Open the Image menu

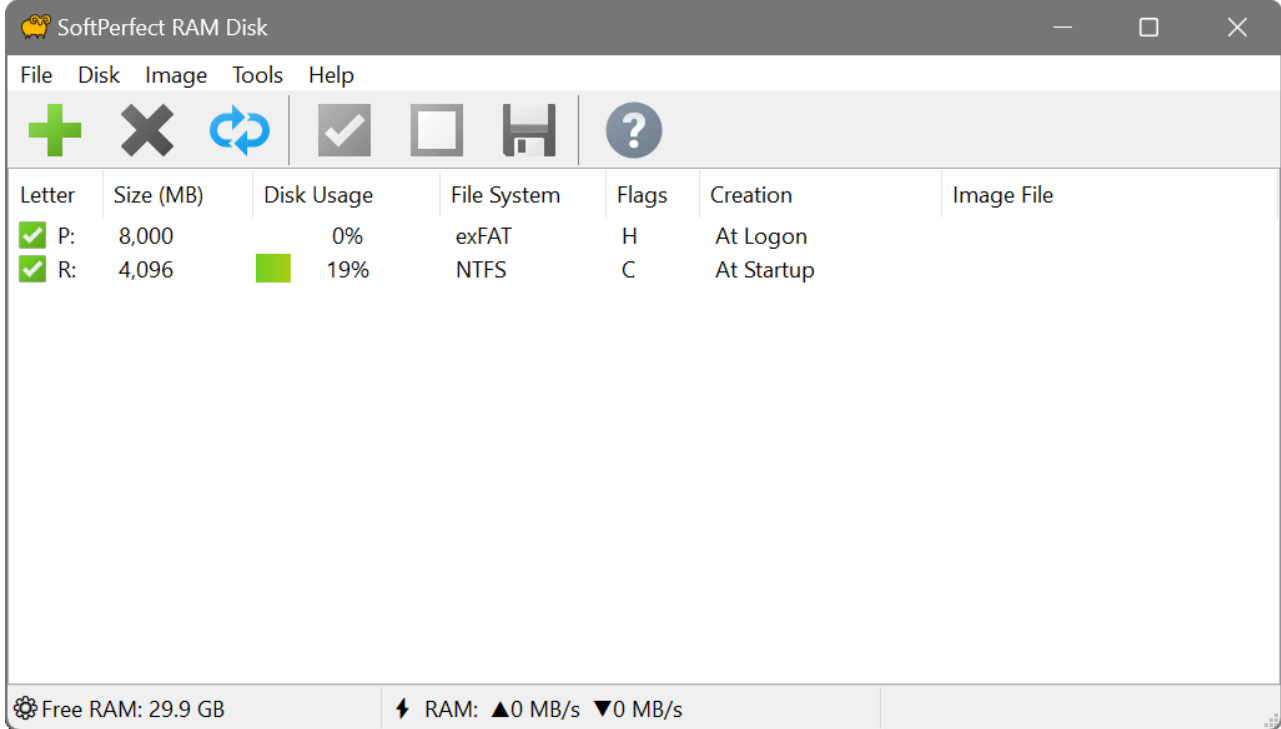click(176, 75)
